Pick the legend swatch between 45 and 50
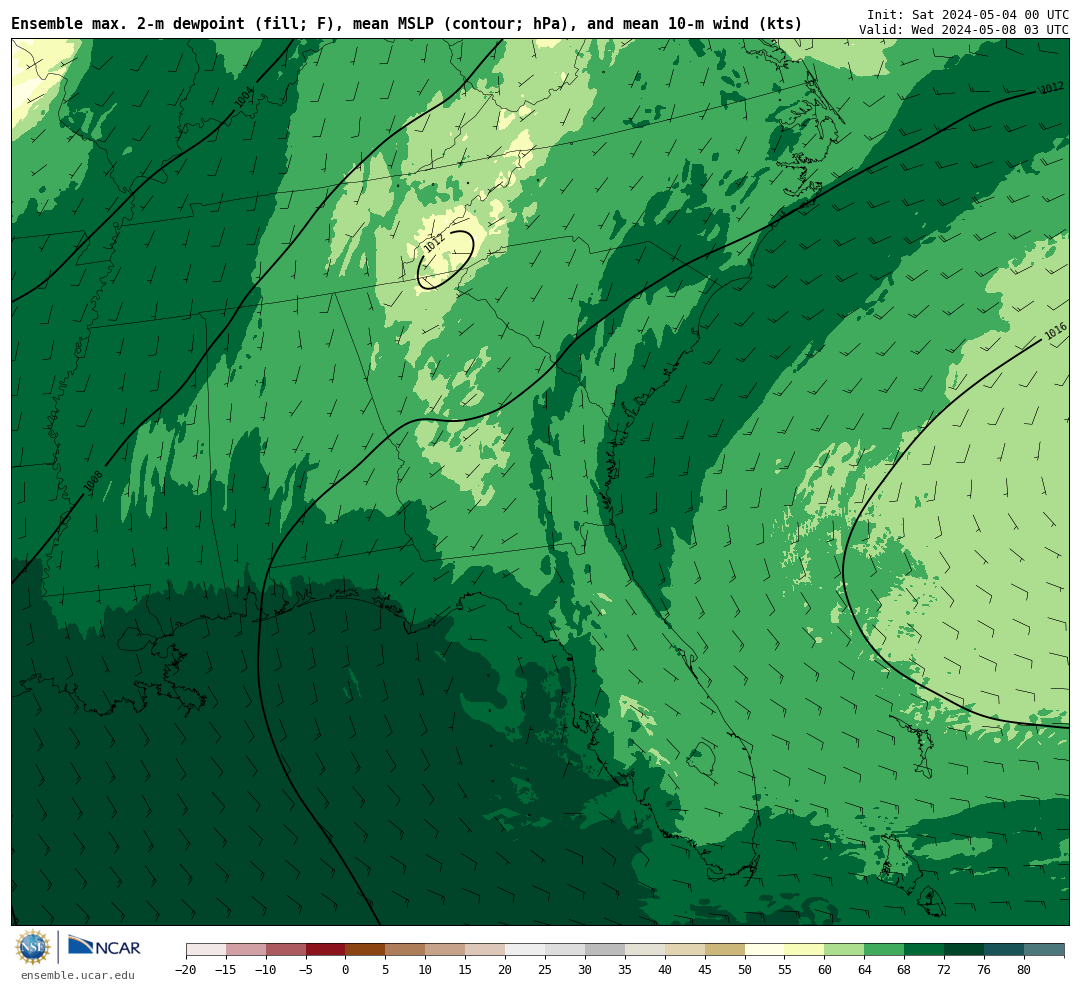Screen dimensions: 1080x988 tap(725, 950)
